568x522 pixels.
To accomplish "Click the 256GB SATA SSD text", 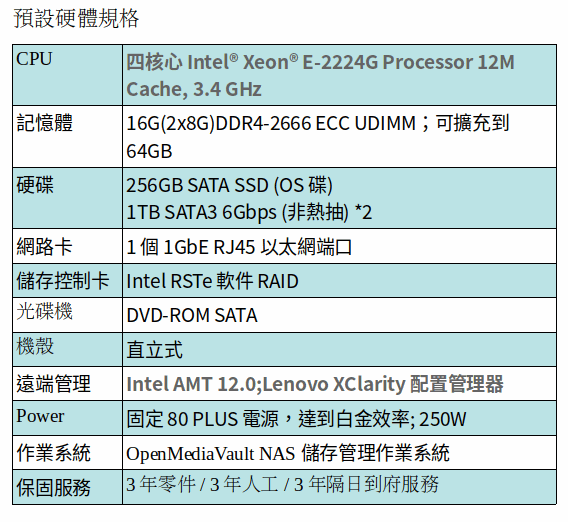I will point(229,185).
